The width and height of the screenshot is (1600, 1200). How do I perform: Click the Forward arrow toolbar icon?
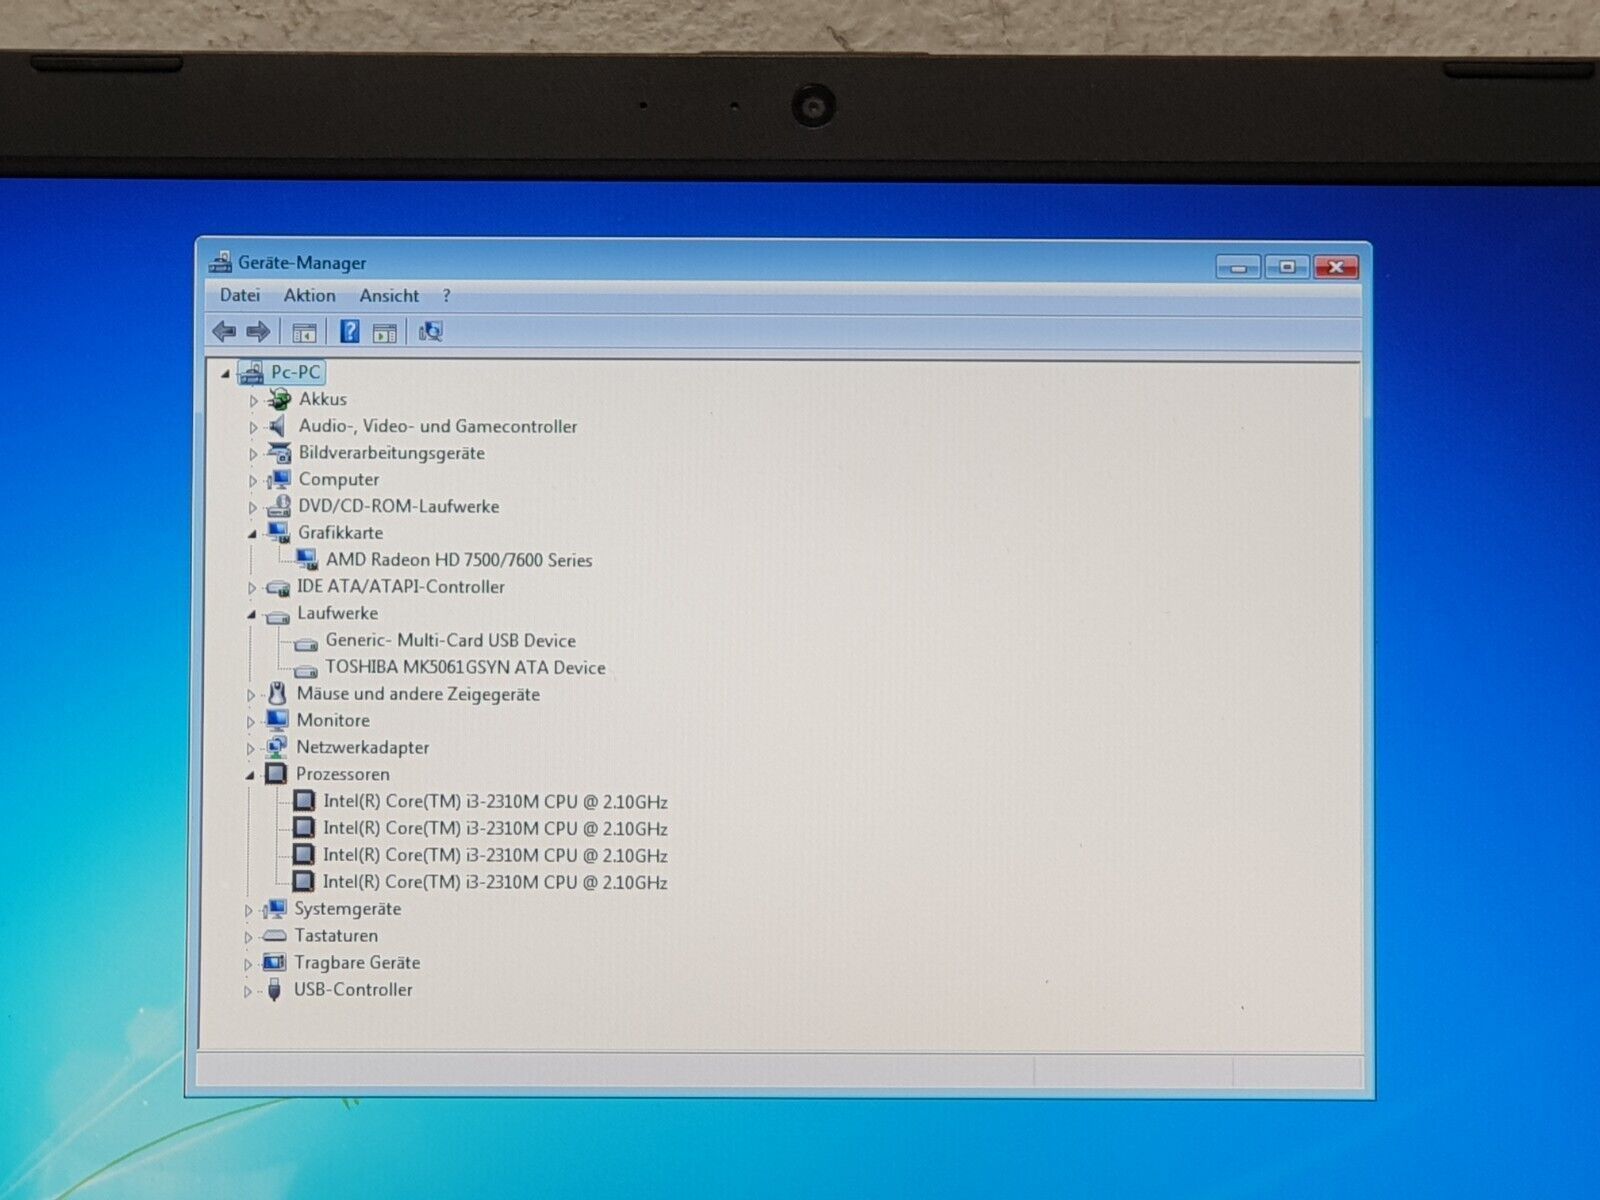[x=258, y=332]
